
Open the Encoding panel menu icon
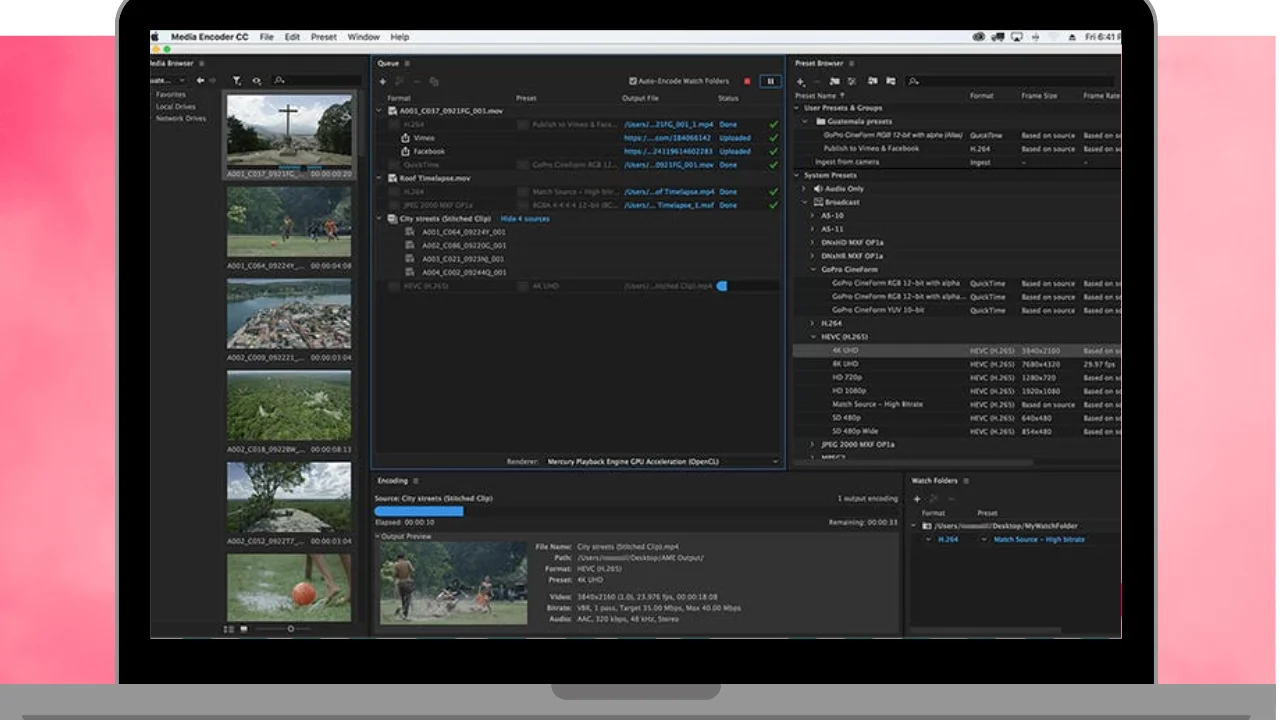416,481
